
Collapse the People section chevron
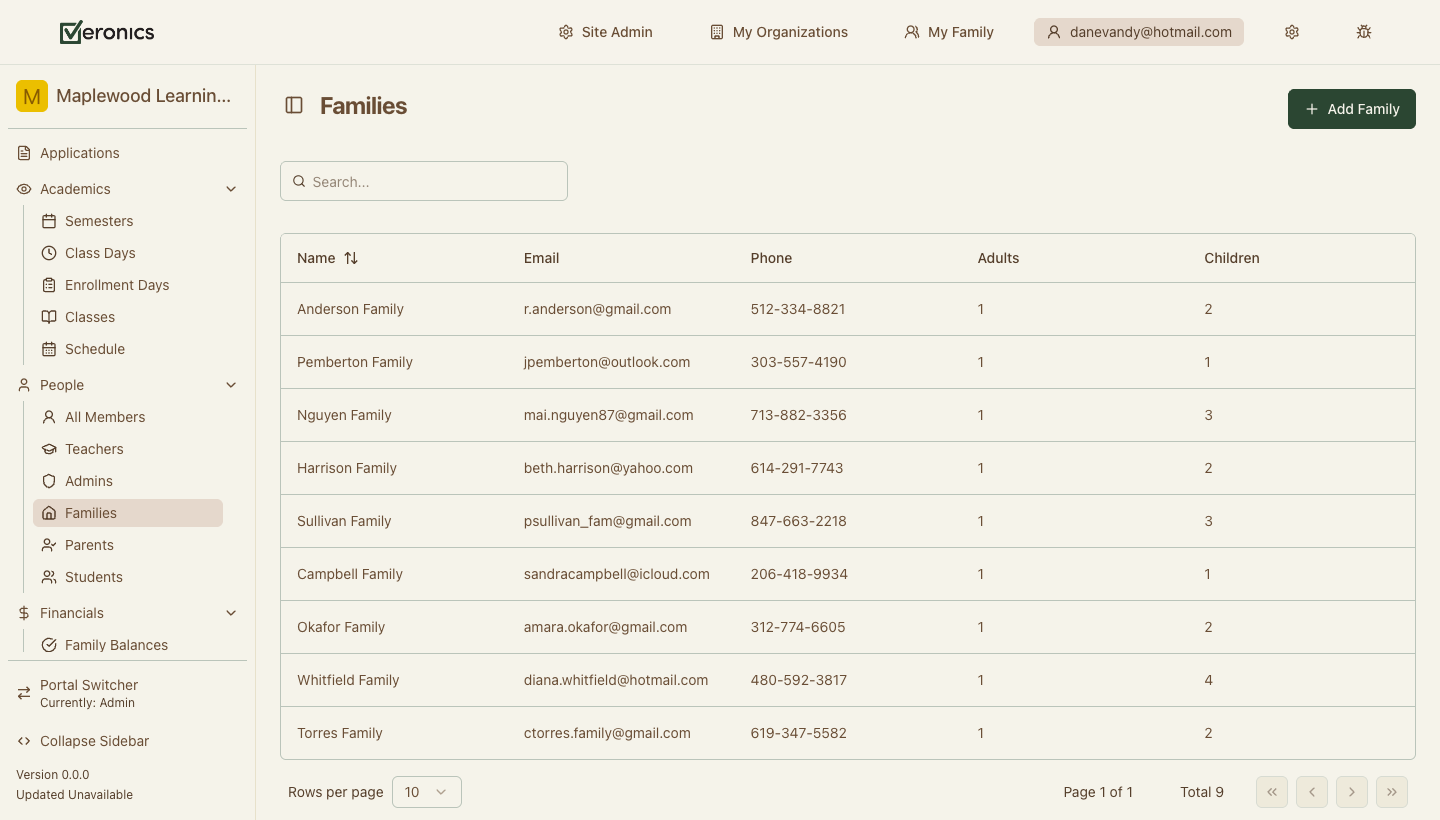(231, 385)
